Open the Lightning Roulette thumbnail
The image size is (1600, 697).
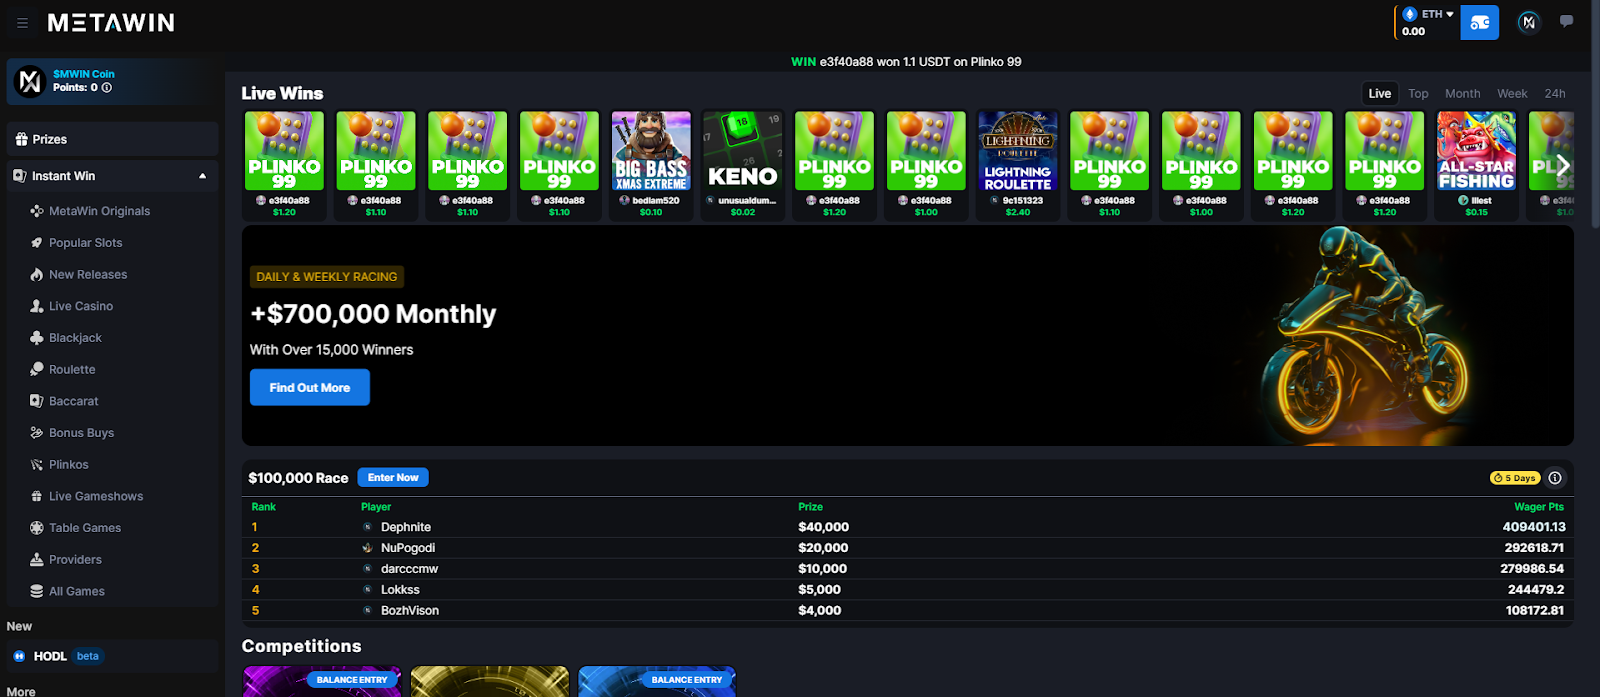(x=1018, y=151)
